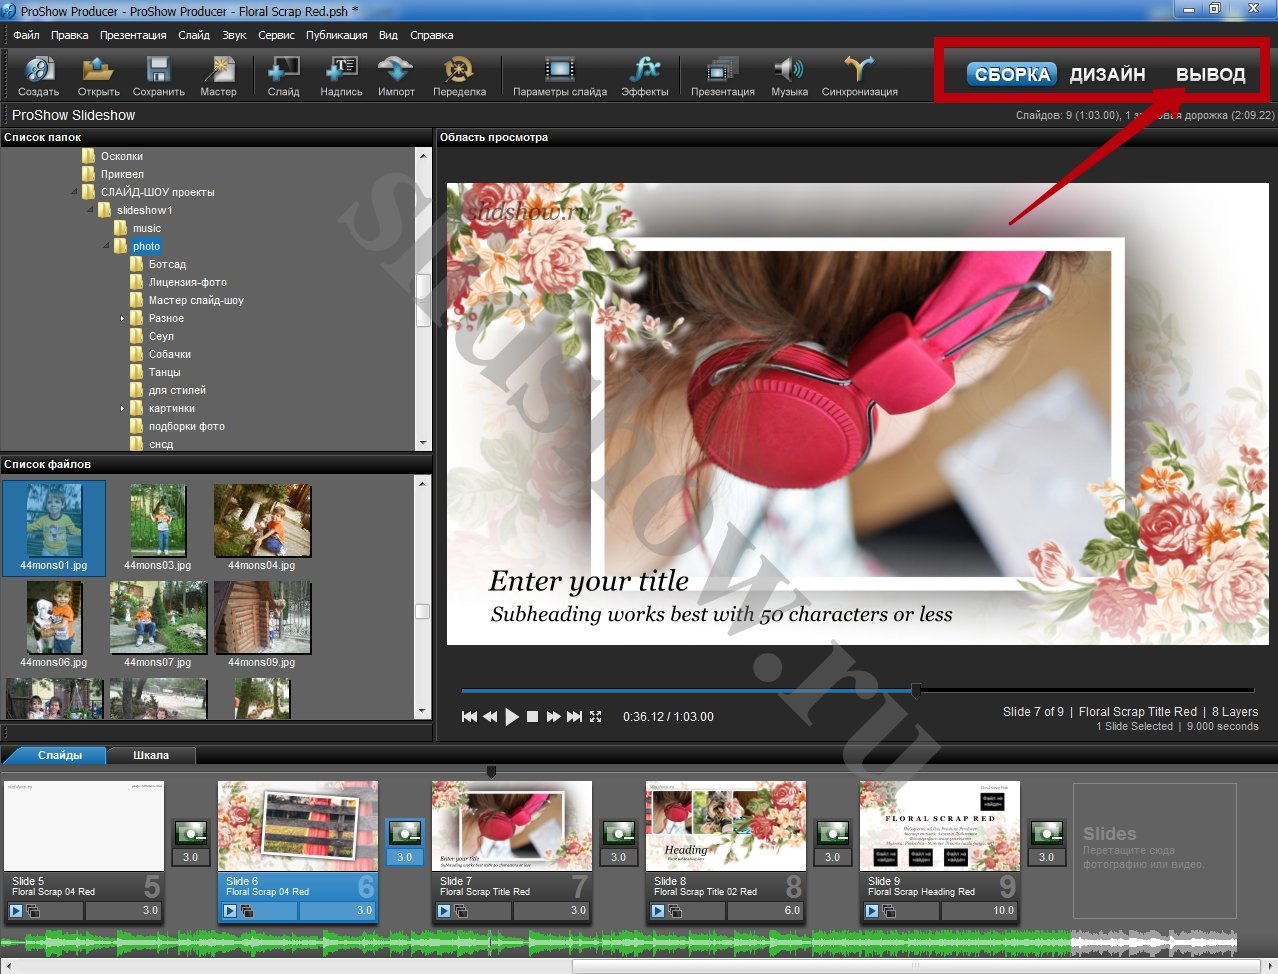Switch workspace to ВЫВОД mode
Screen dimensions: 1278x974
1210,75
